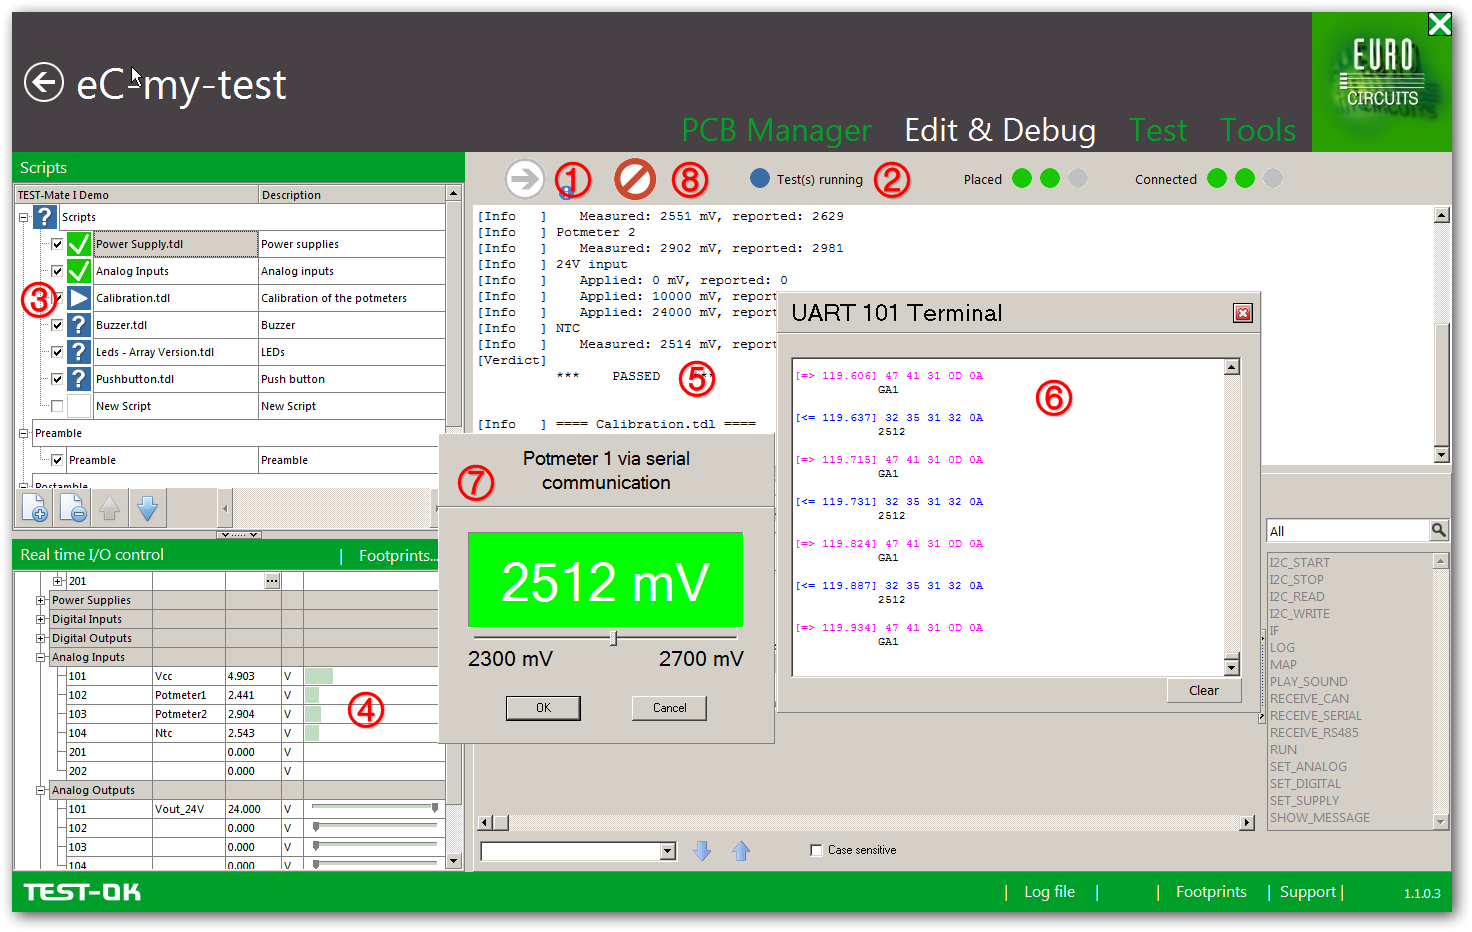
Task: Expand the 201 node above Power Supplies
Action: click(58, 581)
